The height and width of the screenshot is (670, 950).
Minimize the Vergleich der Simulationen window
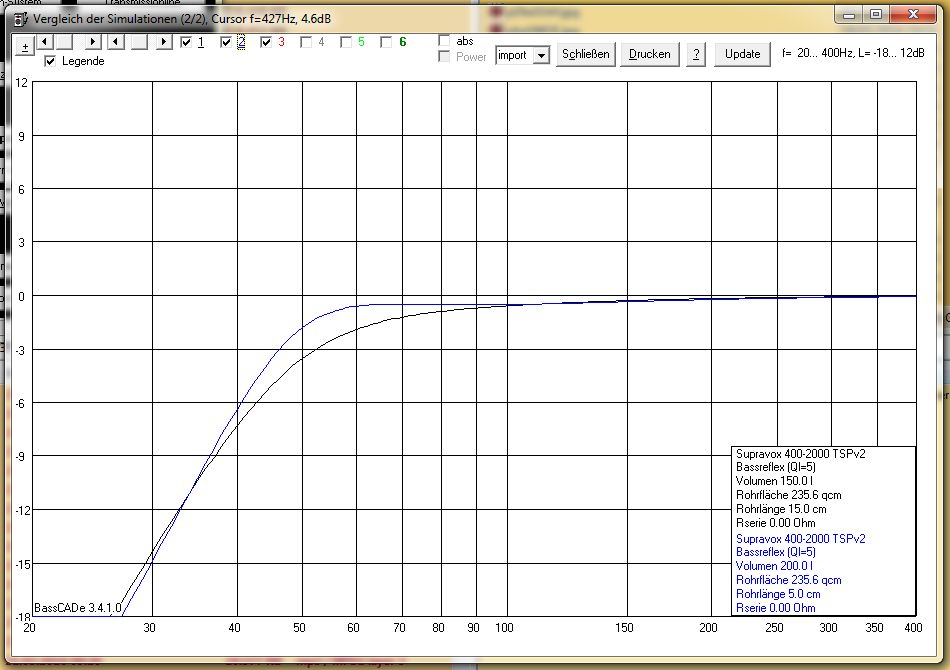(x=849, y=15)
